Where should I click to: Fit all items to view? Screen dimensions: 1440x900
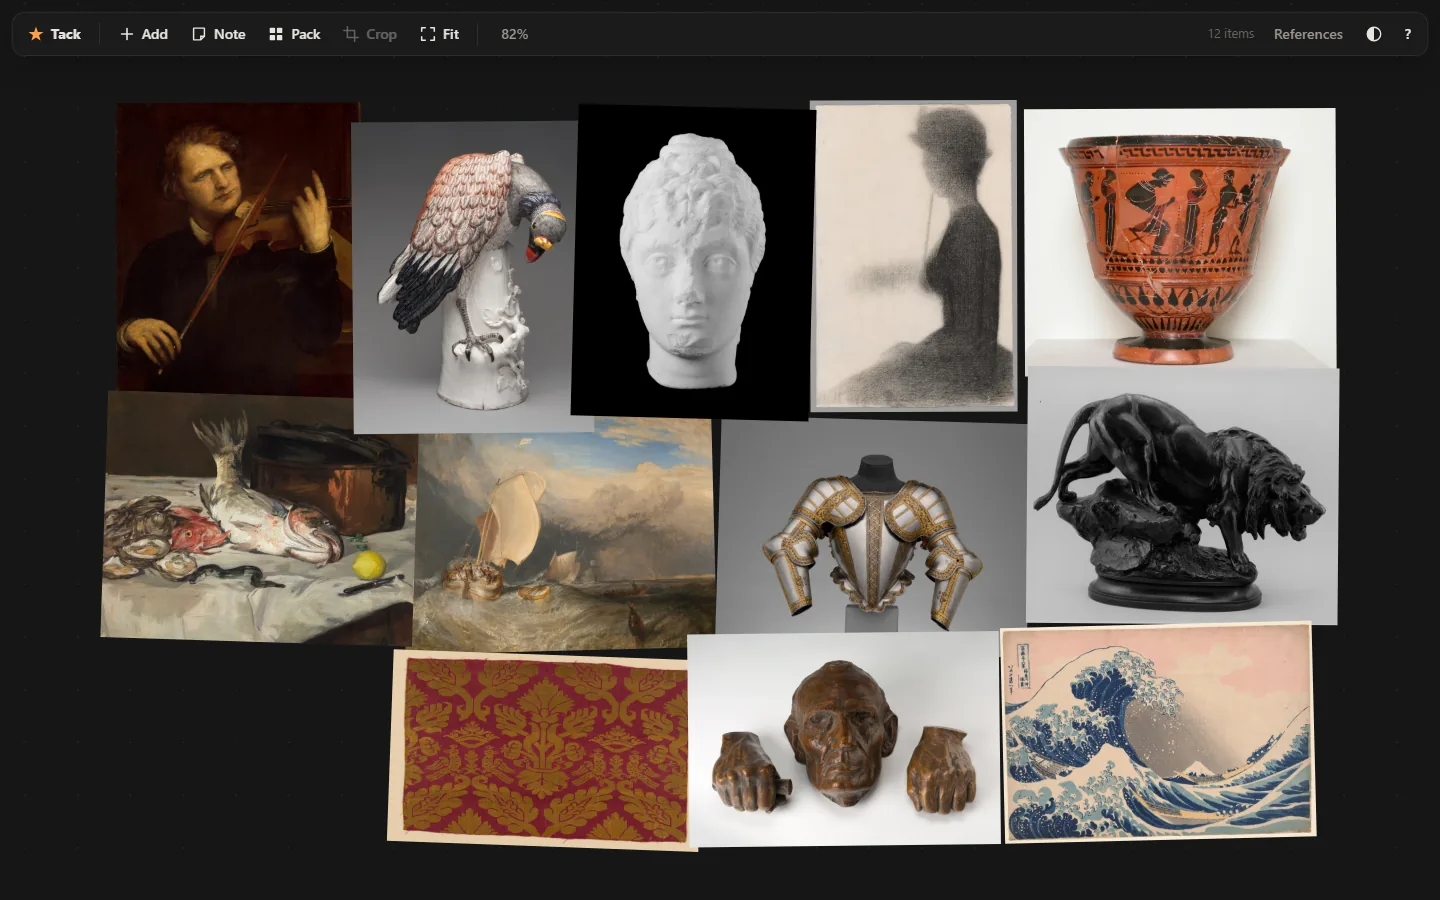click(x=440, y=34)
